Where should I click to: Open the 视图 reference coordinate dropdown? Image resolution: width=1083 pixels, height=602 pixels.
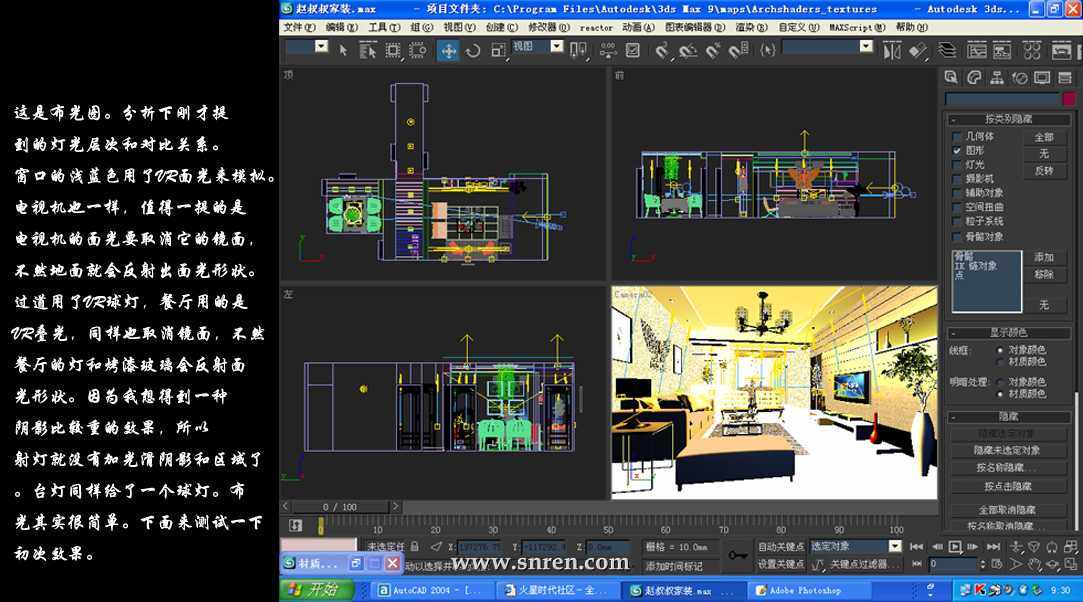pos(538,46)
